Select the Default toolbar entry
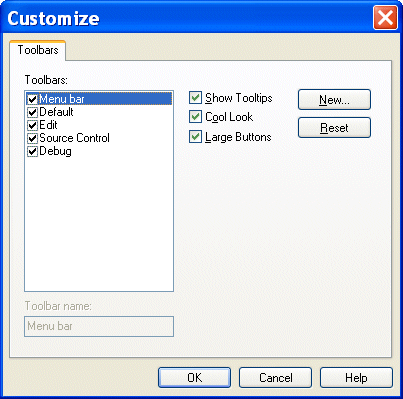 tap(56, 112)
